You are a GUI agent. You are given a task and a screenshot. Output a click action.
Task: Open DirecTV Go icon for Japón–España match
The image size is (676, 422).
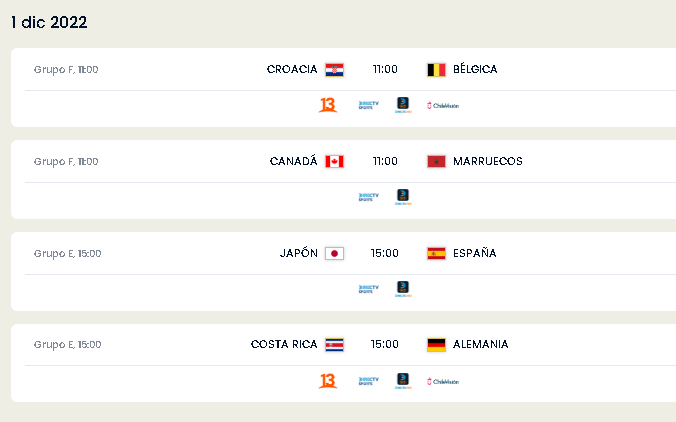pyautogui.click(x=403, y=289)
